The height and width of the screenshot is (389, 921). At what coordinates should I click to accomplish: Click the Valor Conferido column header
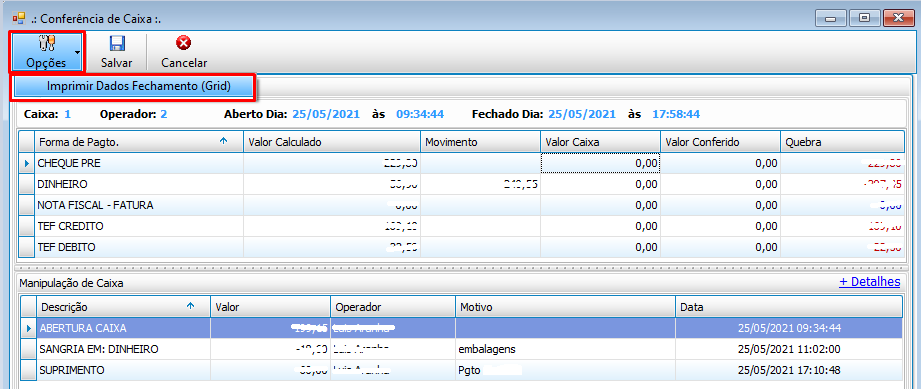point(720,142)
